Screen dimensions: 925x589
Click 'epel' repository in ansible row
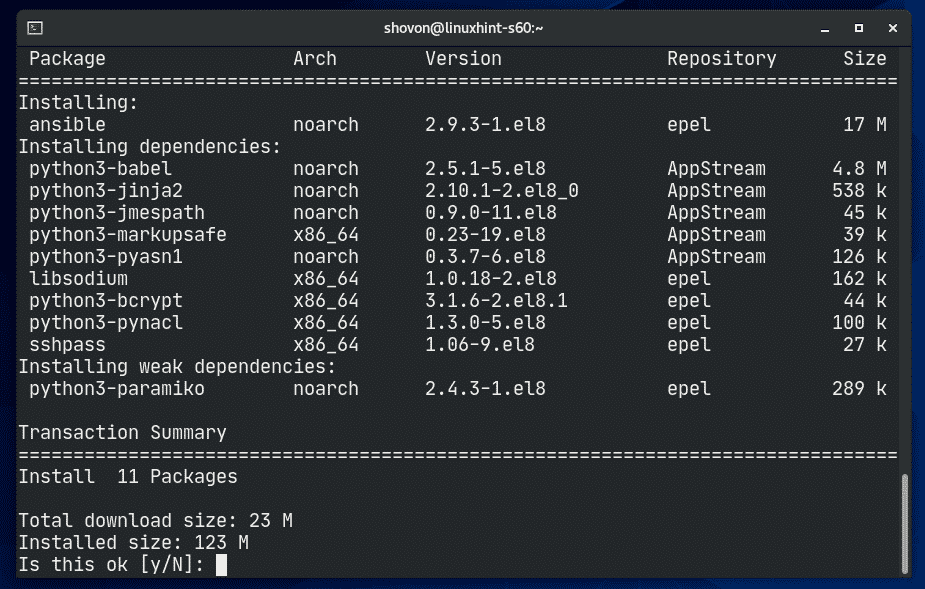(689, 125)
